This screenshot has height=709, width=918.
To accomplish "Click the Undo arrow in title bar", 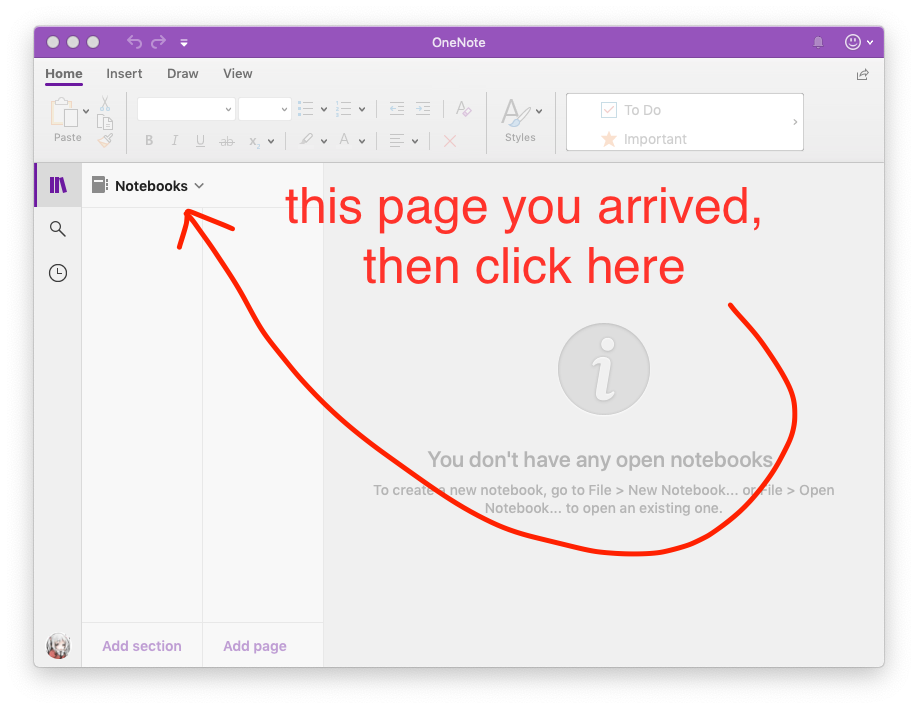I will coord(135,42).
